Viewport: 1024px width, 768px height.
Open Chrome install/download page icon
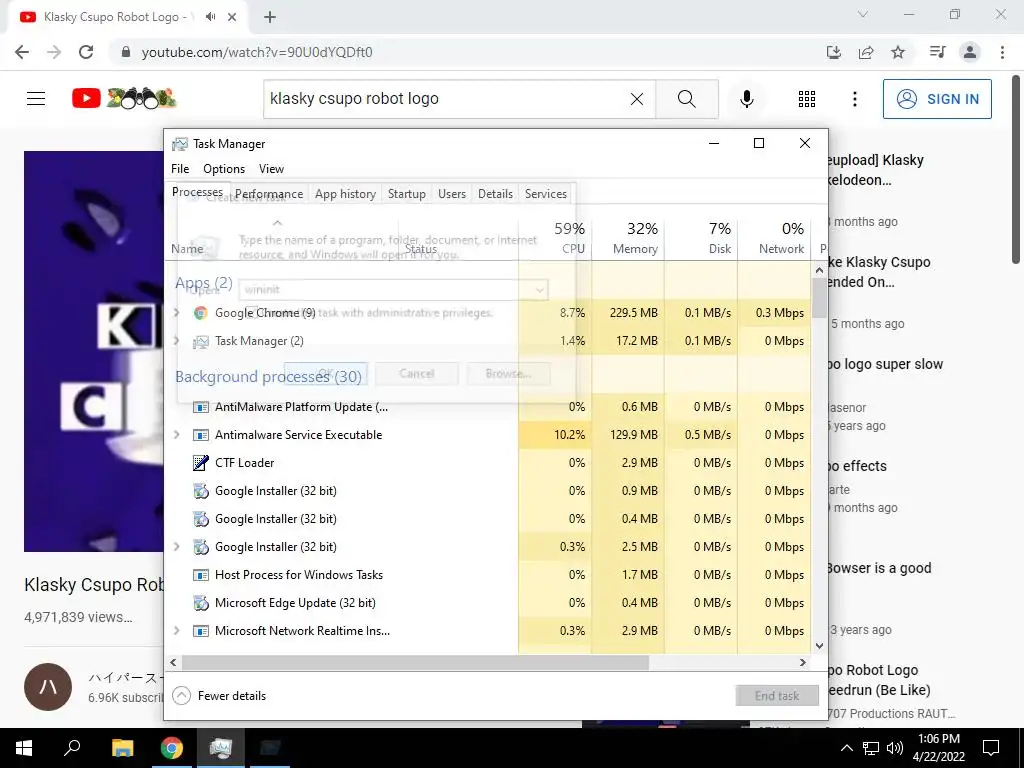pyautogui.click(x=833, y=52)
